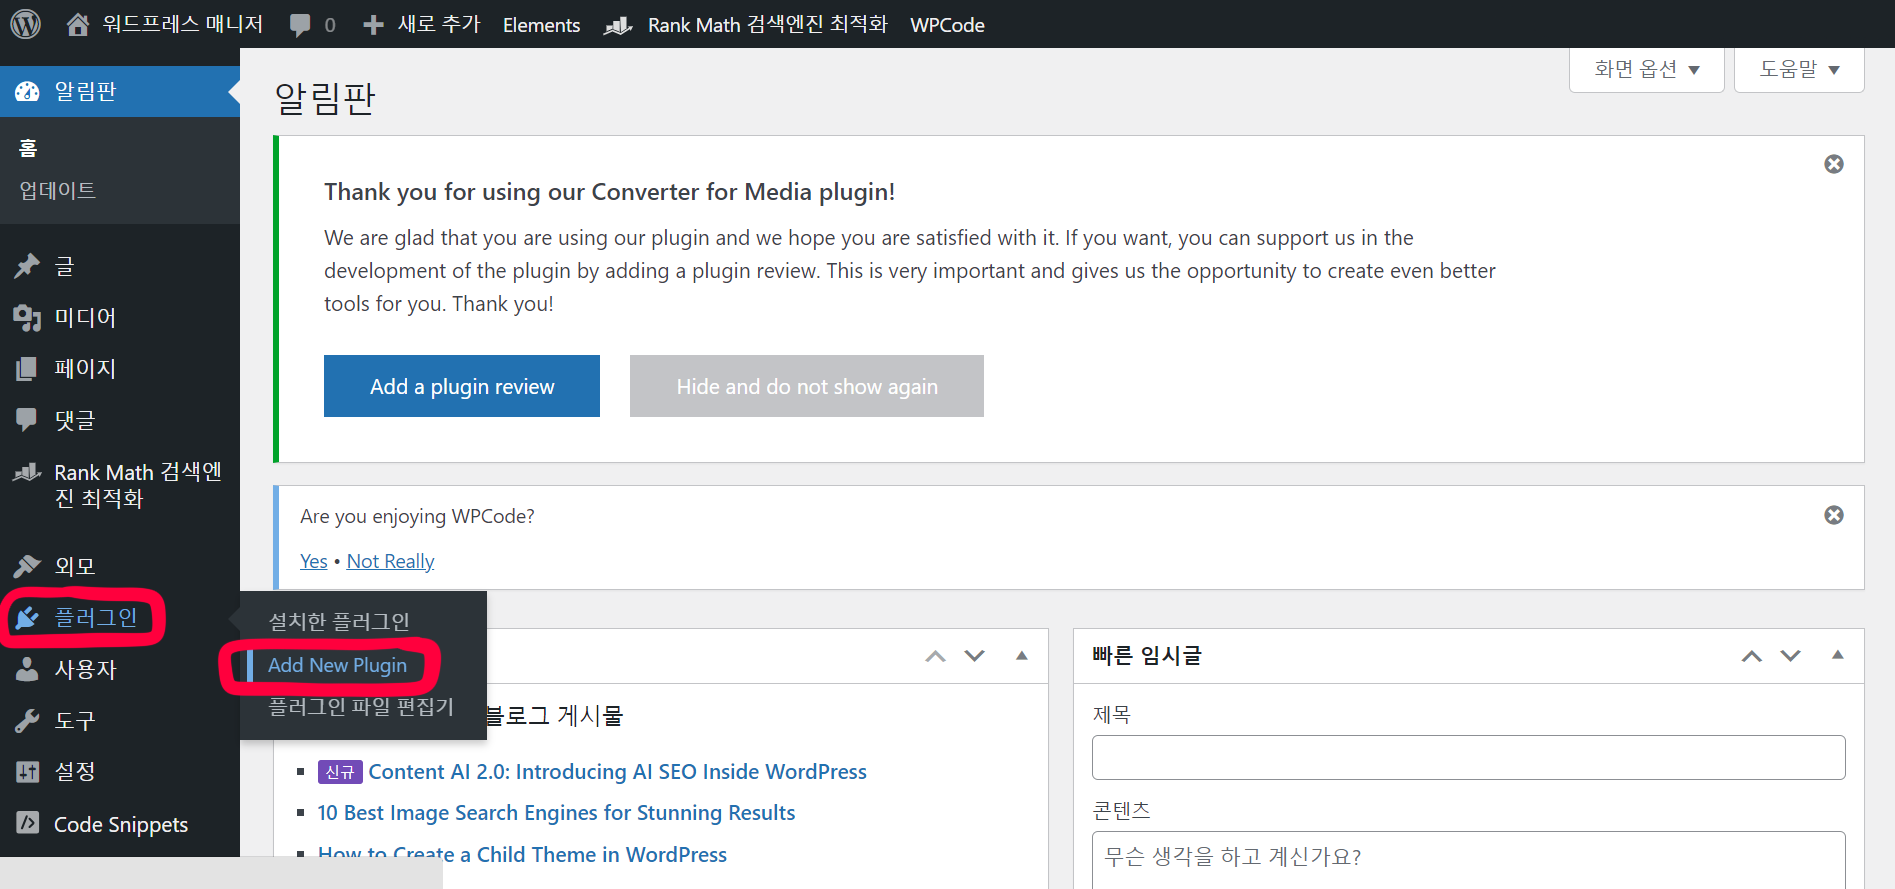Open 외모 appearance menu in sidebar
Screen dimensions: 1895x889
coord(75,566)
